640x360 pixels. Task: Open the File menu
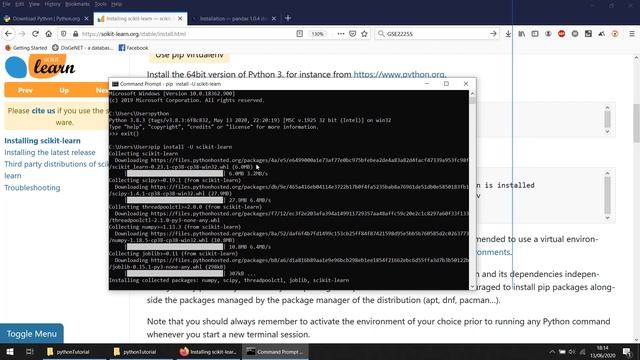point(6,4)
